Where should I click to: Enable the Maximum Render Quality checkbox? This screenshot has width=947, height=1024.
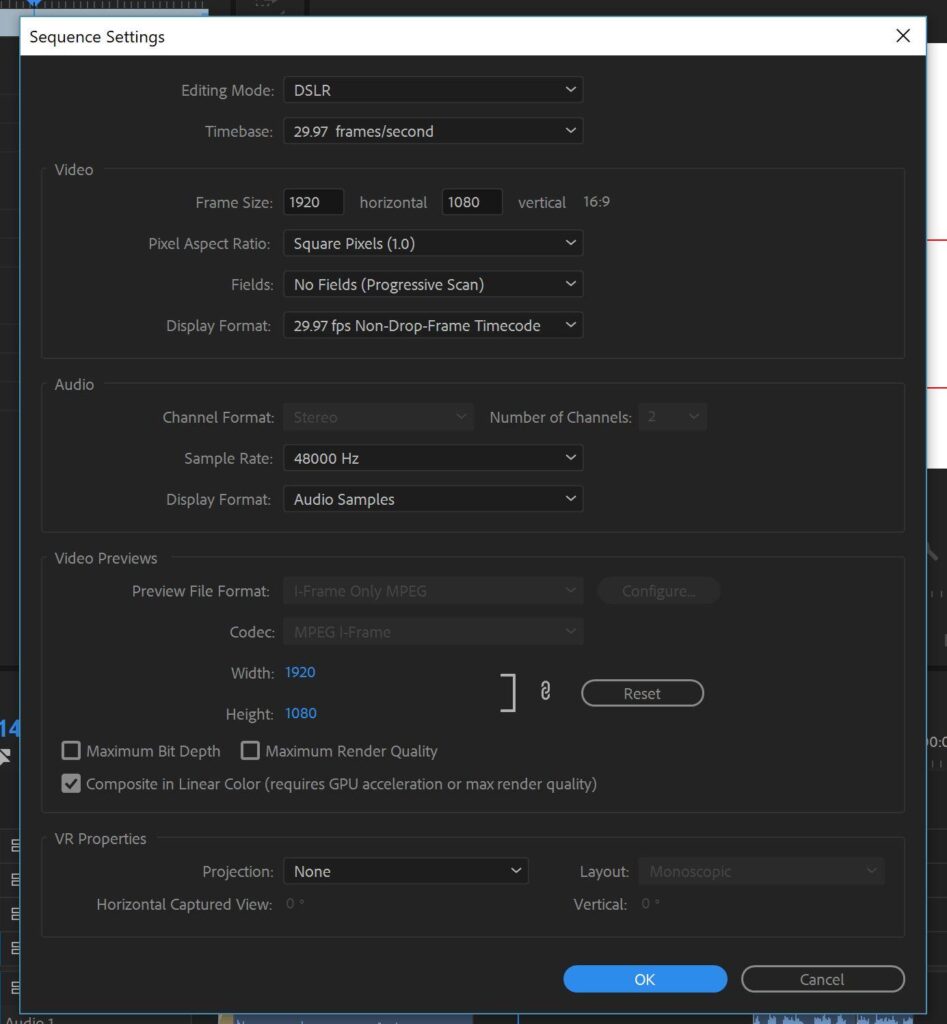coord(250,750)
